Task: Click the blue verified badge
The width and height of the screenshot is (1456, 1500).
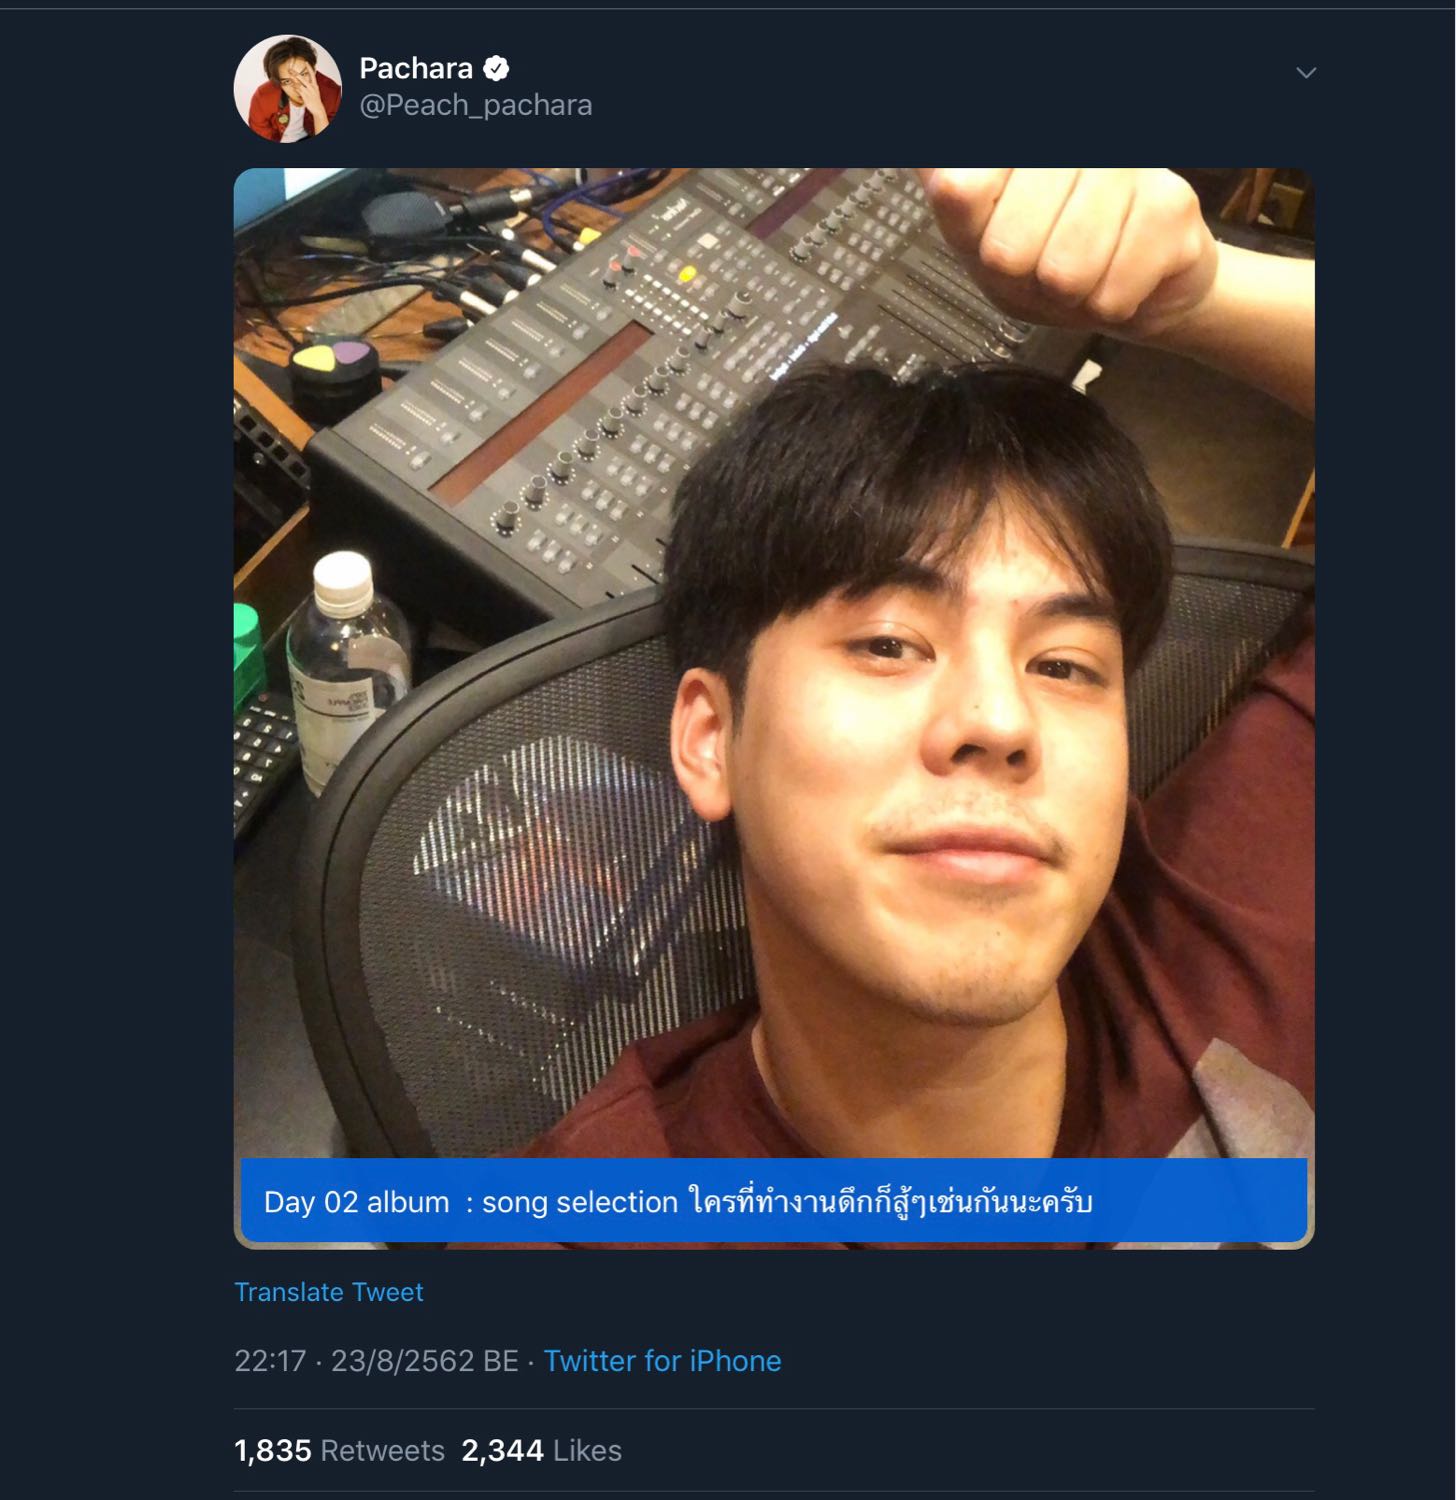Action: (x=496, y=68)
